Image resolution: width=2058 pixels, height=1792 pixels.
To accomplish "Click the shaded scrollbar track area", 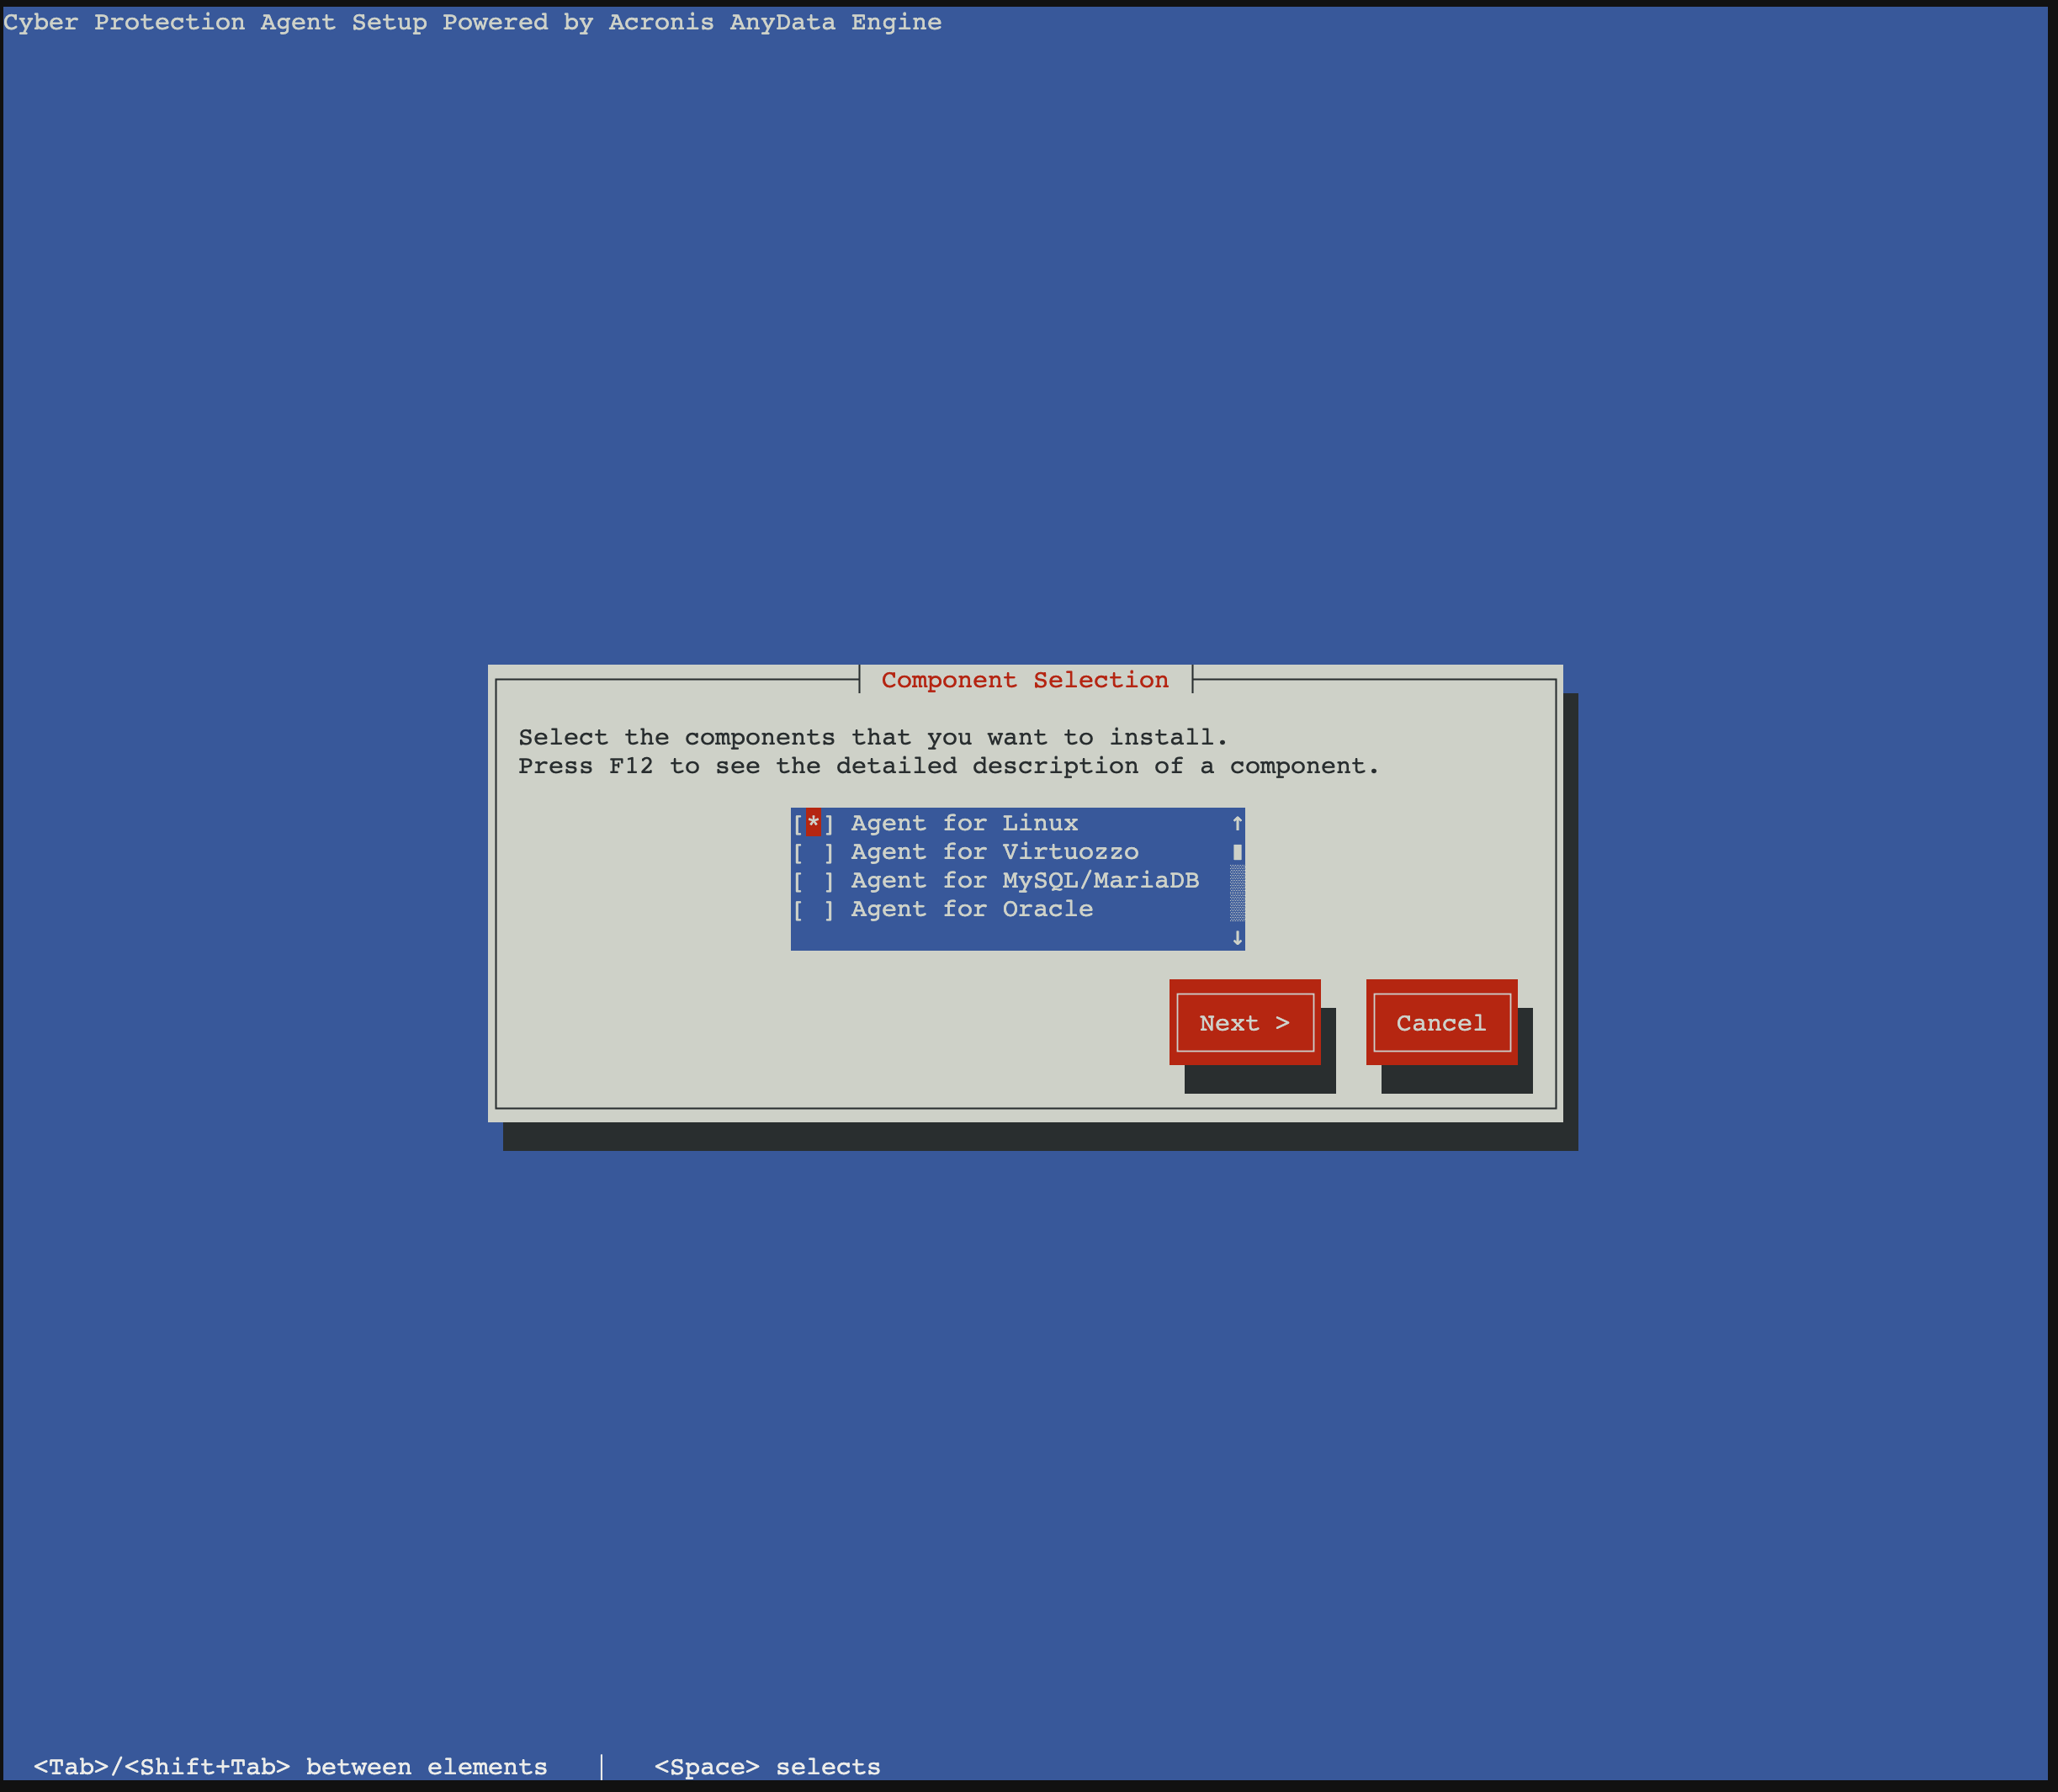I will [1237, 893].
